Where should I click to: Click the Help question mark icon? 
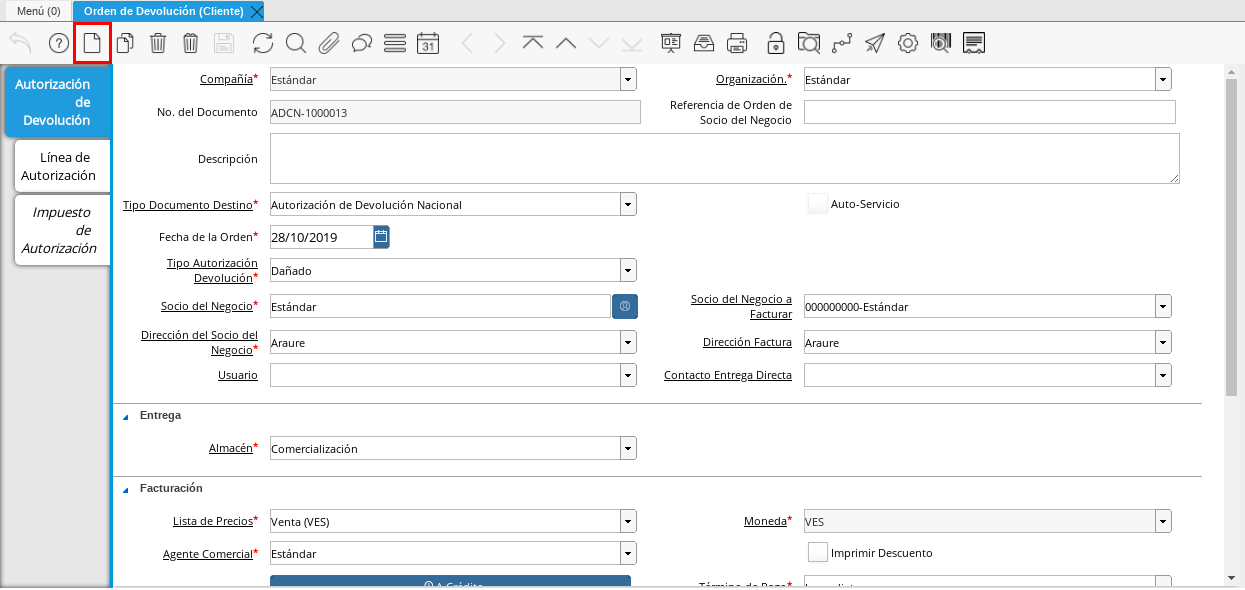[59, 43]
